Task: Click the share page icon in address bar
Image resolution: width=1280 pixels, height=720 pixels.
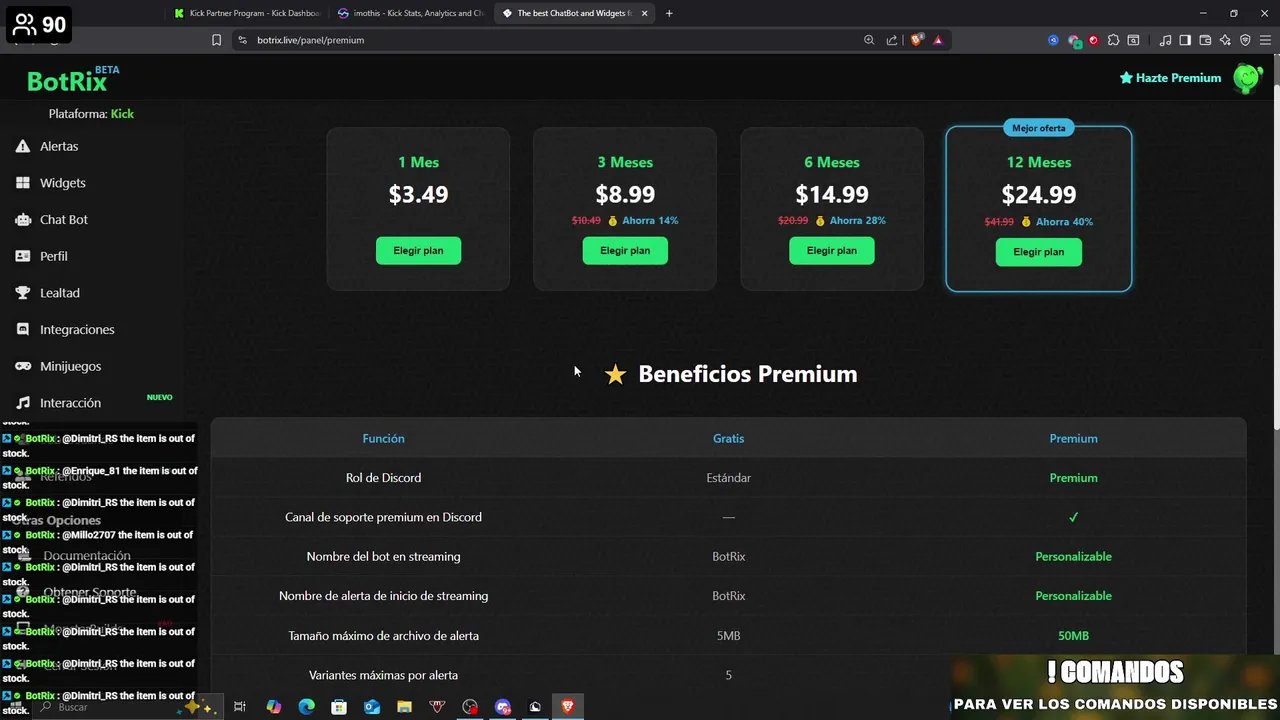Action: (x=892, y=40)
